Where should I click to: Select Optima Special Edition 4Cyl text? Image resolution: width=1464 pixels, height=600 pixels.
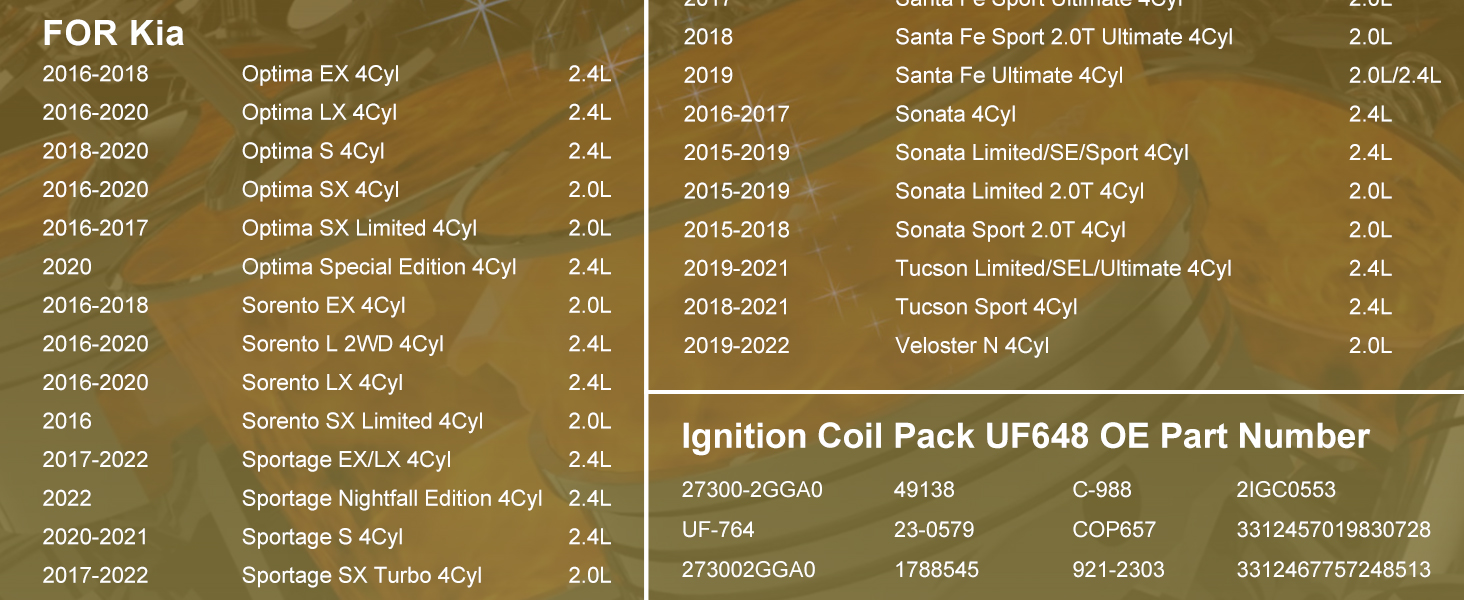point(379,267)
